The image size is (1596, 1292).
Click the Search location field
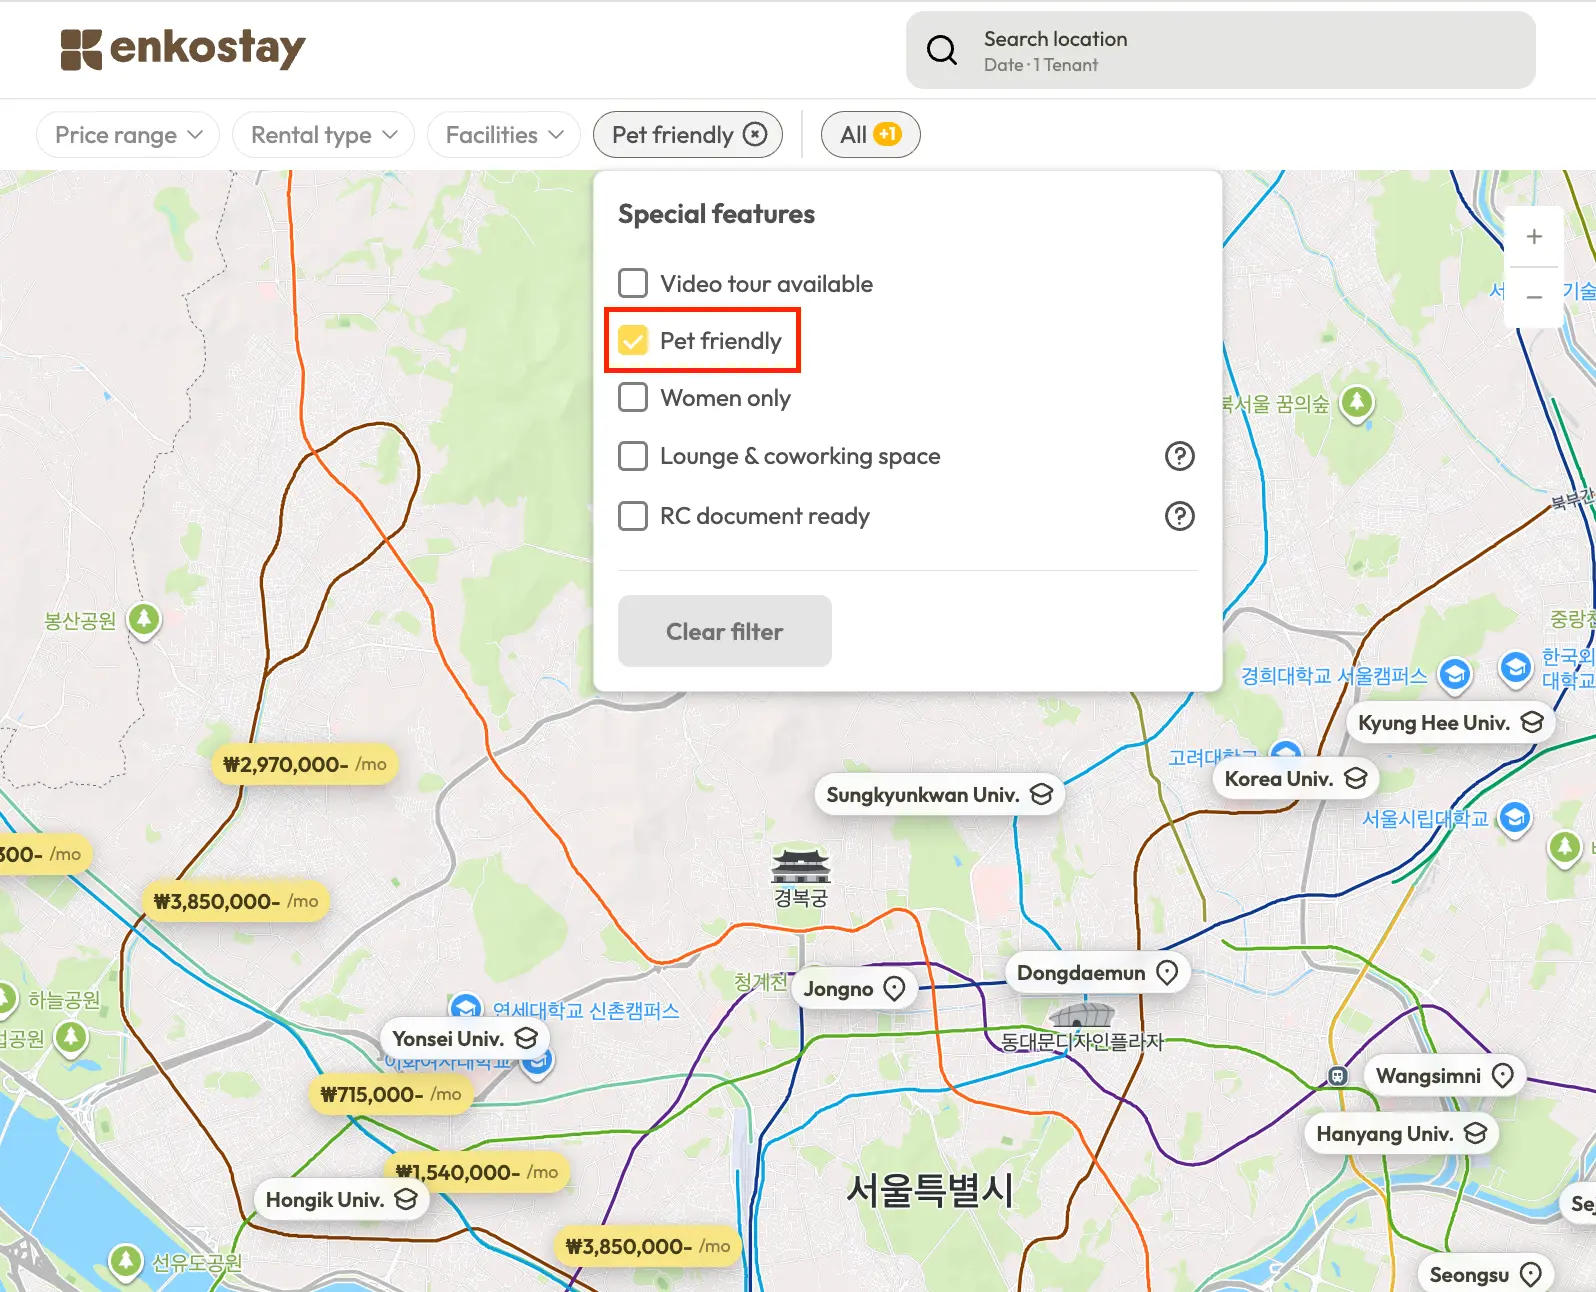(1220, 50)
